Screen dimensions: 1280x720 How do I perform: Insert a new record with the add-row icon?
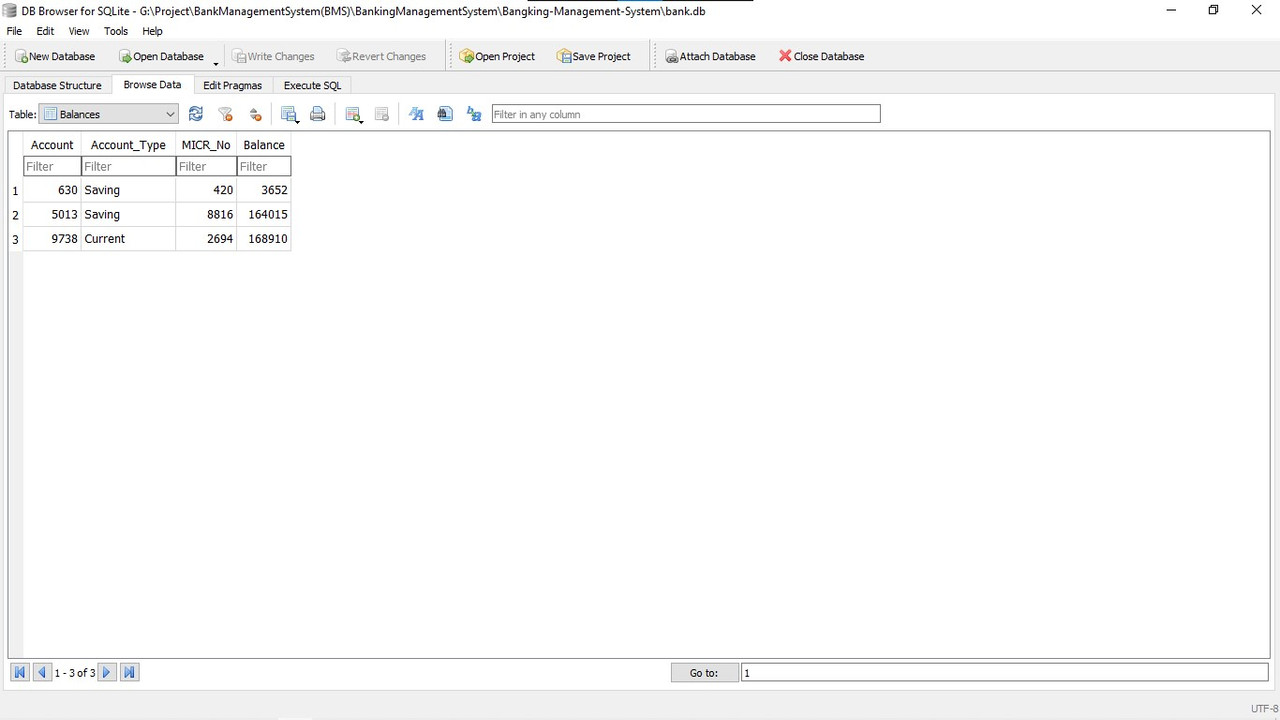point(353,114)
